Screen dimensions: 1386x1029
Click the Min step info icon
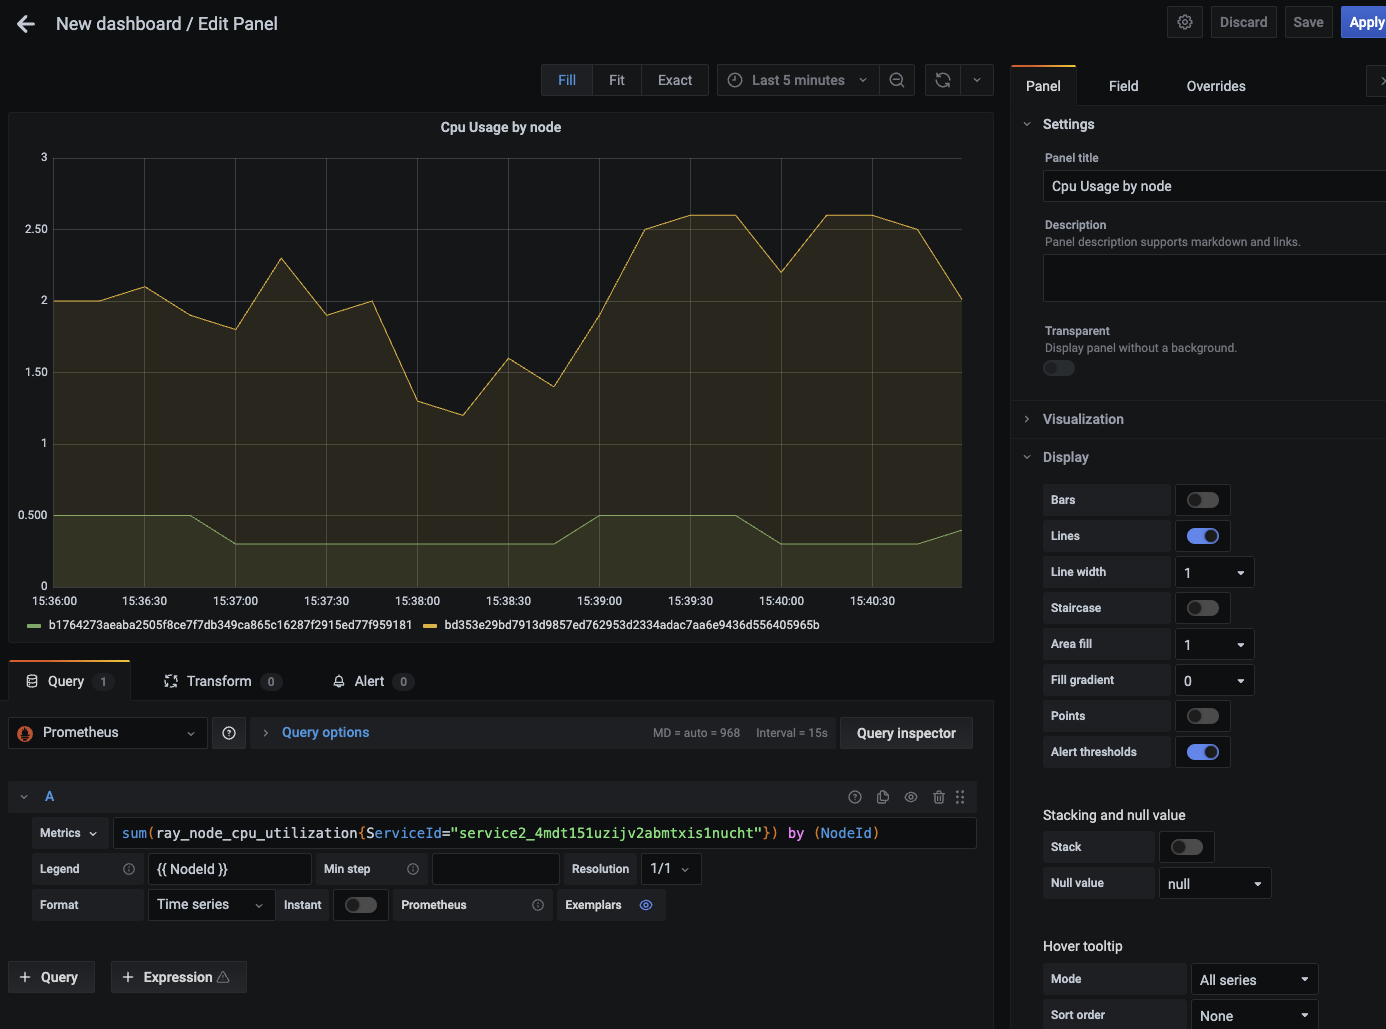click(x=413, y=869)
